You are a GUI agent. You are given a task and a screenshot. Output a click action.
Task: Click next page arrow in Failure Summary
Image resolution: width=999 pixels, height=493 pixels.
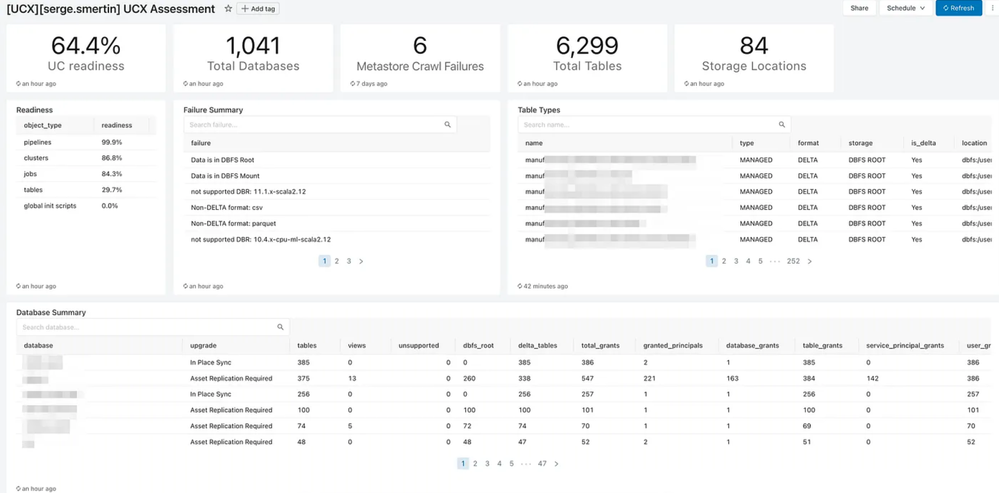click(x=361, y=261)
